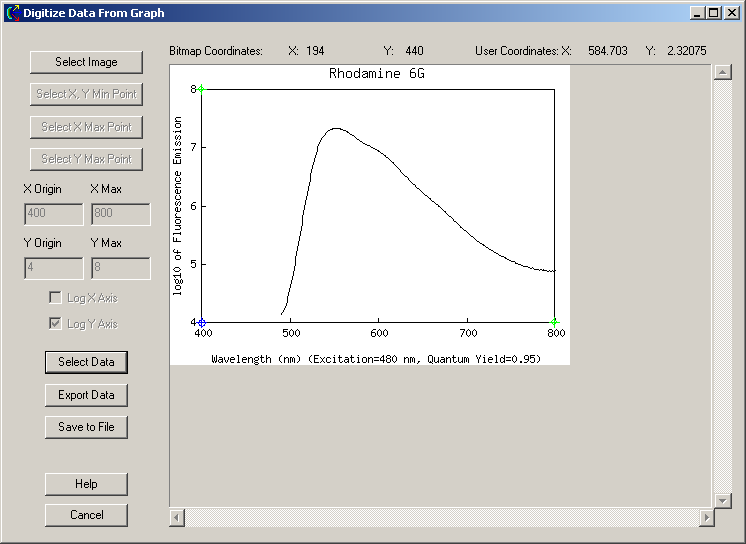
Task: Click the X Origin input field
Action: tap(53, 215)
